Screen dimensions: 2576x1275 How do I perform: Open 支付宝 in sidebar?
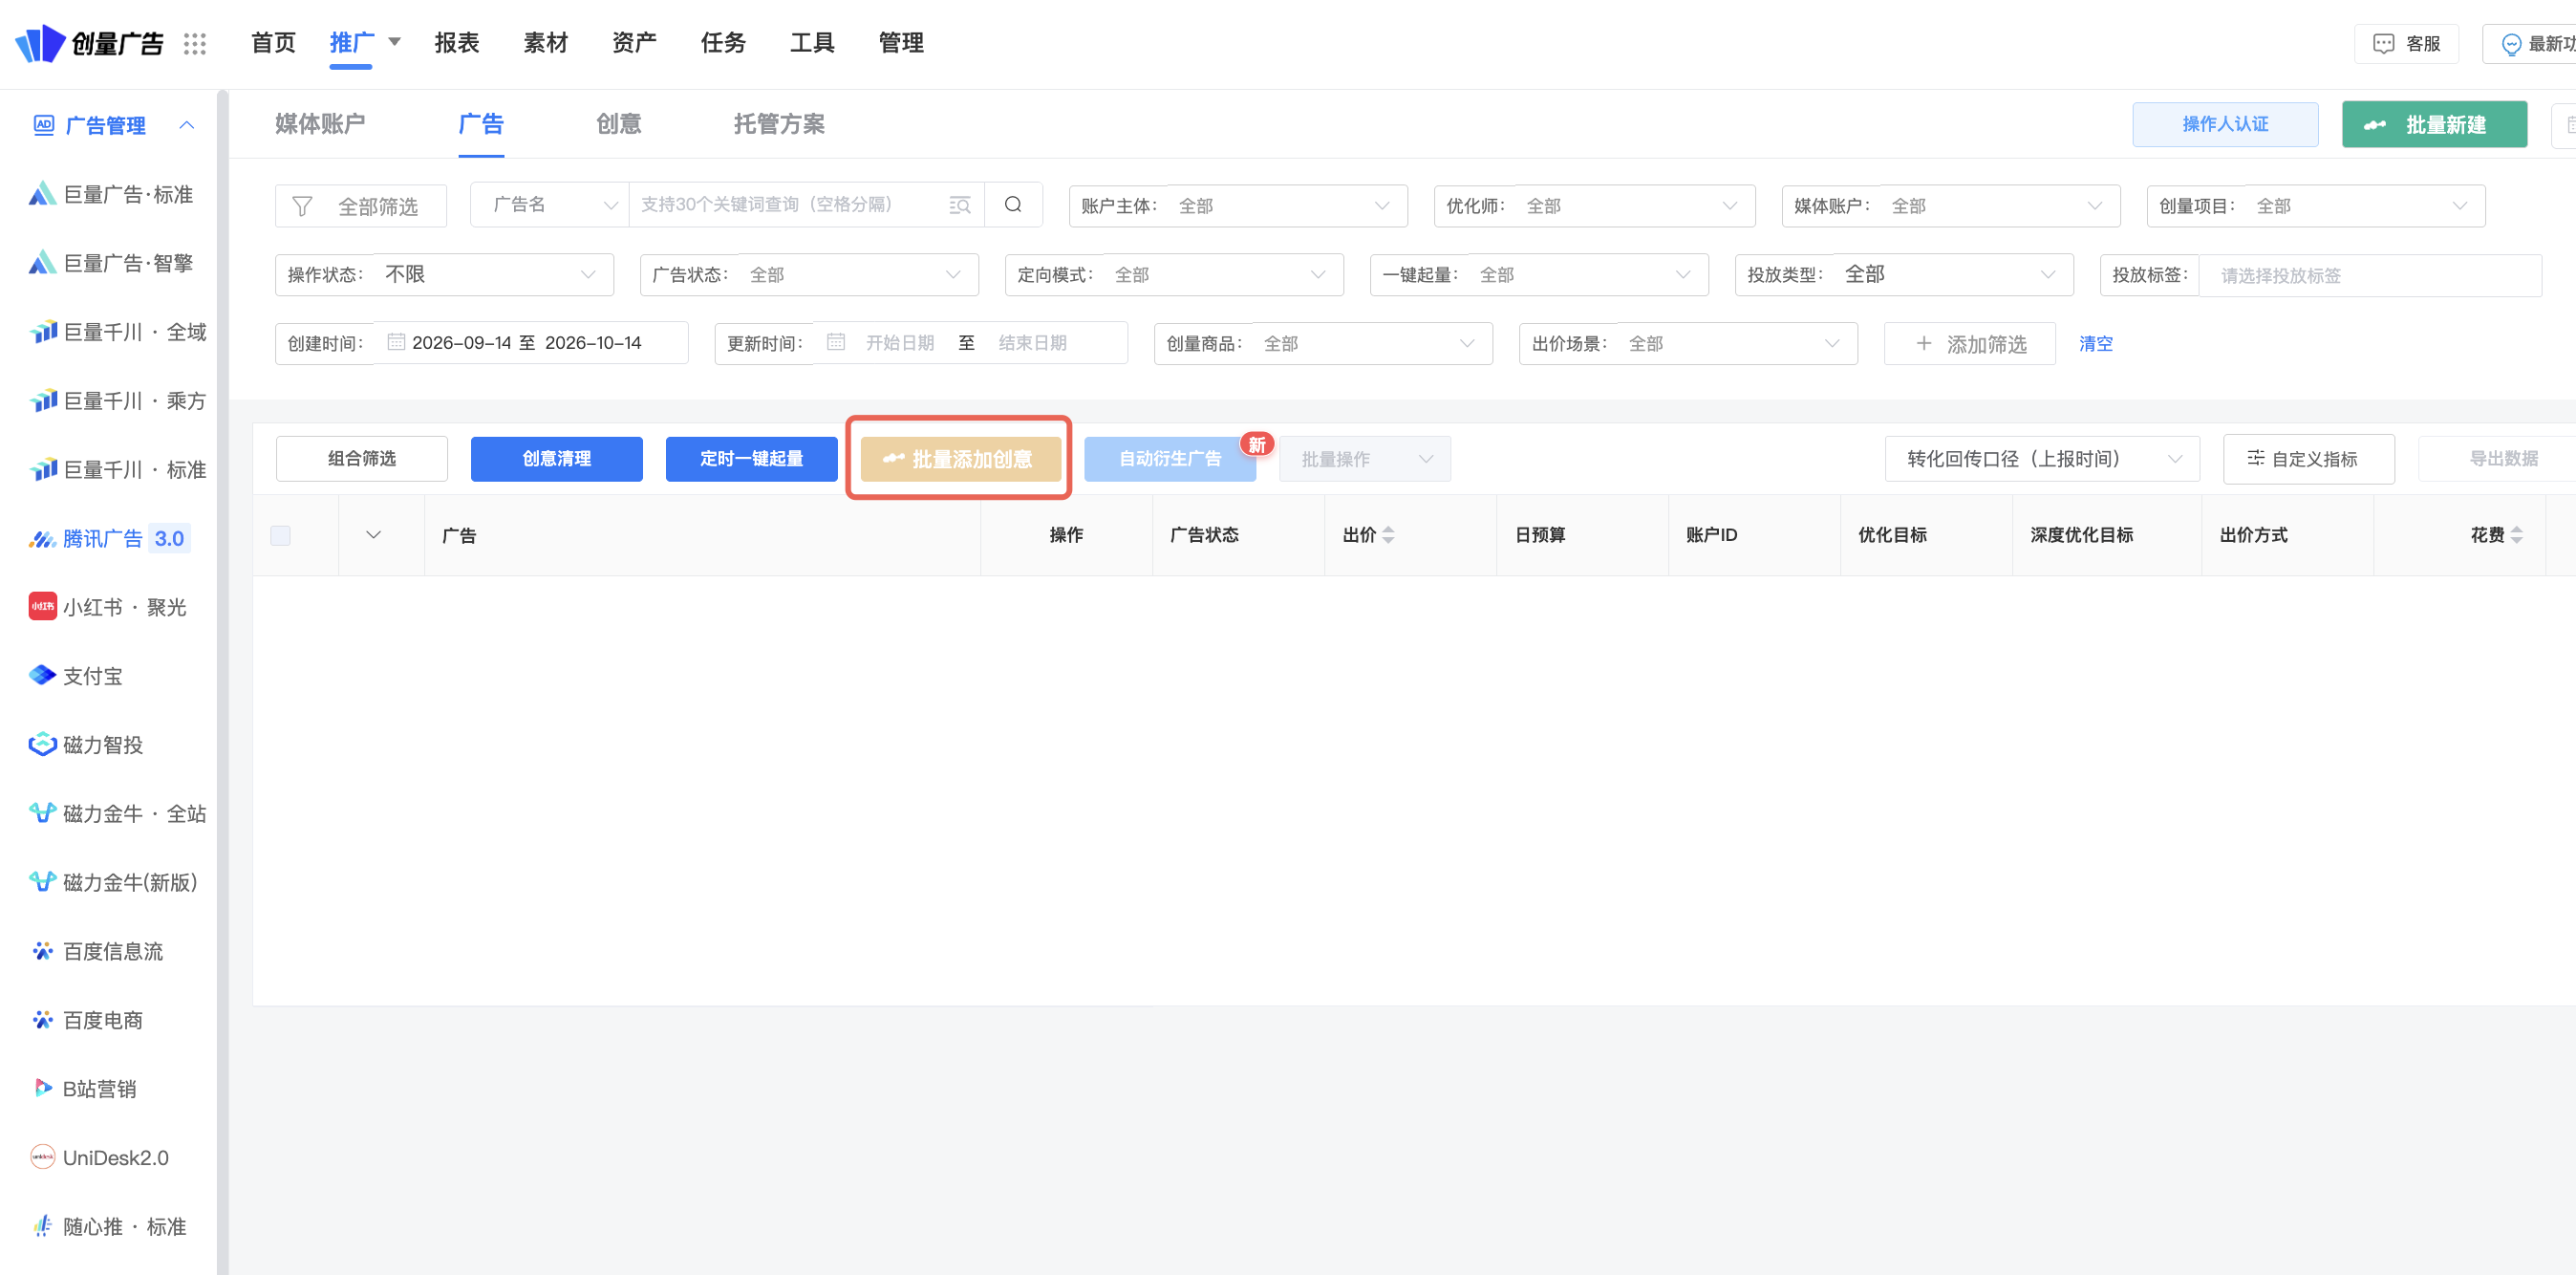pyautogui.click(x=76, y=676)
